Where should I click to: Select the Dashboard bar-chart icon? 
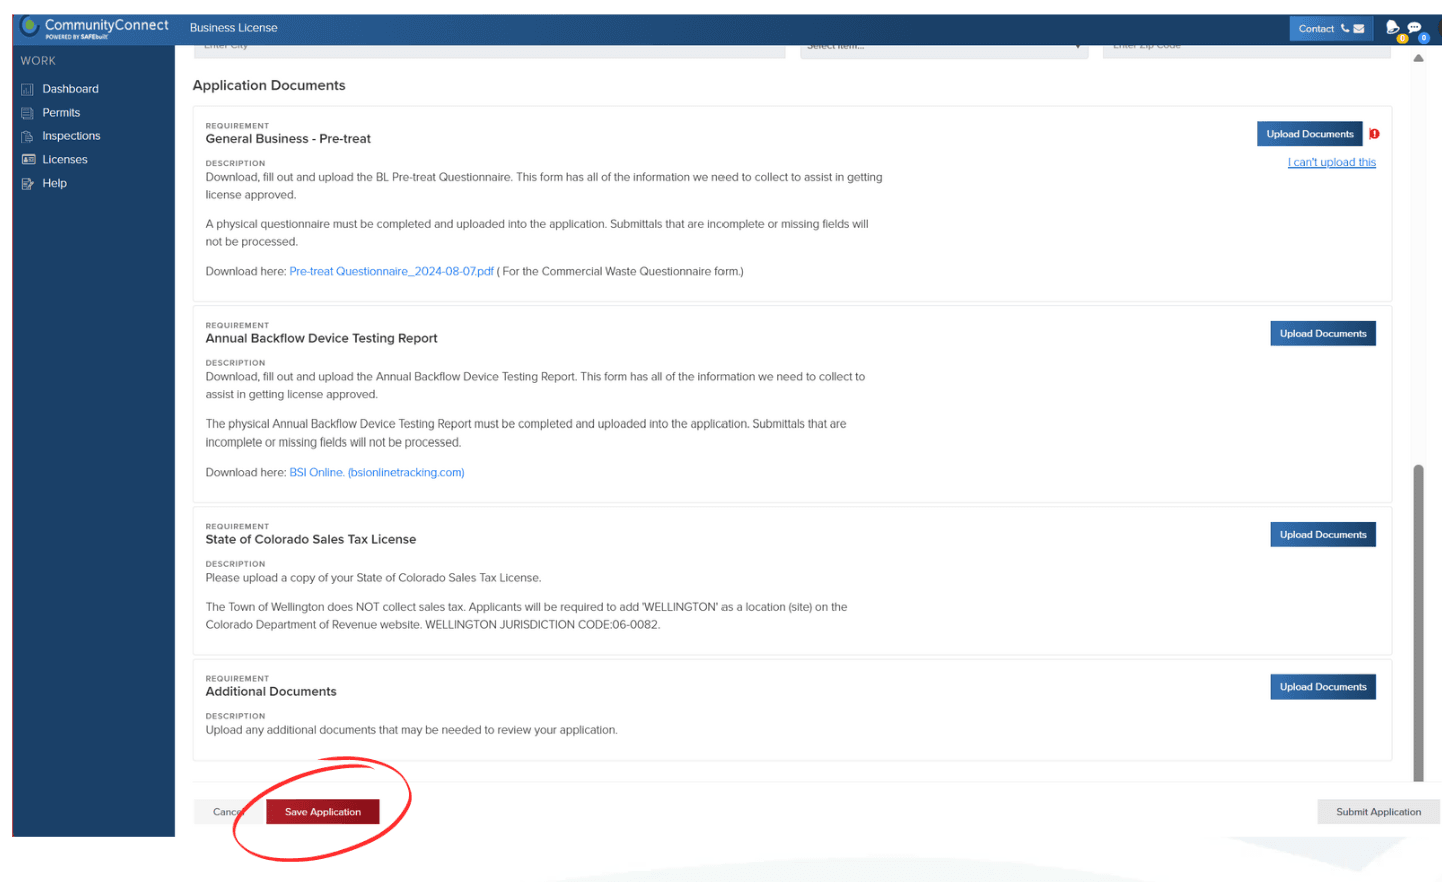pyautogui.click(x=26, y=88)
